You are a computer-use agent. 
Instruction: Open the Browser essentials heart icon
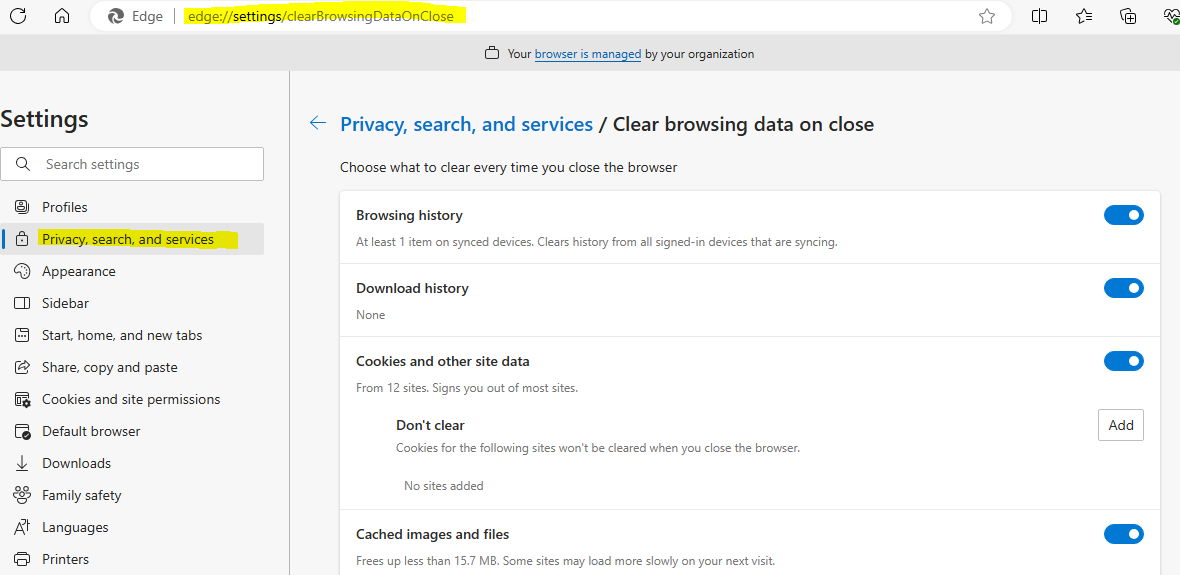pyautogui.click(x=1170, y=16)
